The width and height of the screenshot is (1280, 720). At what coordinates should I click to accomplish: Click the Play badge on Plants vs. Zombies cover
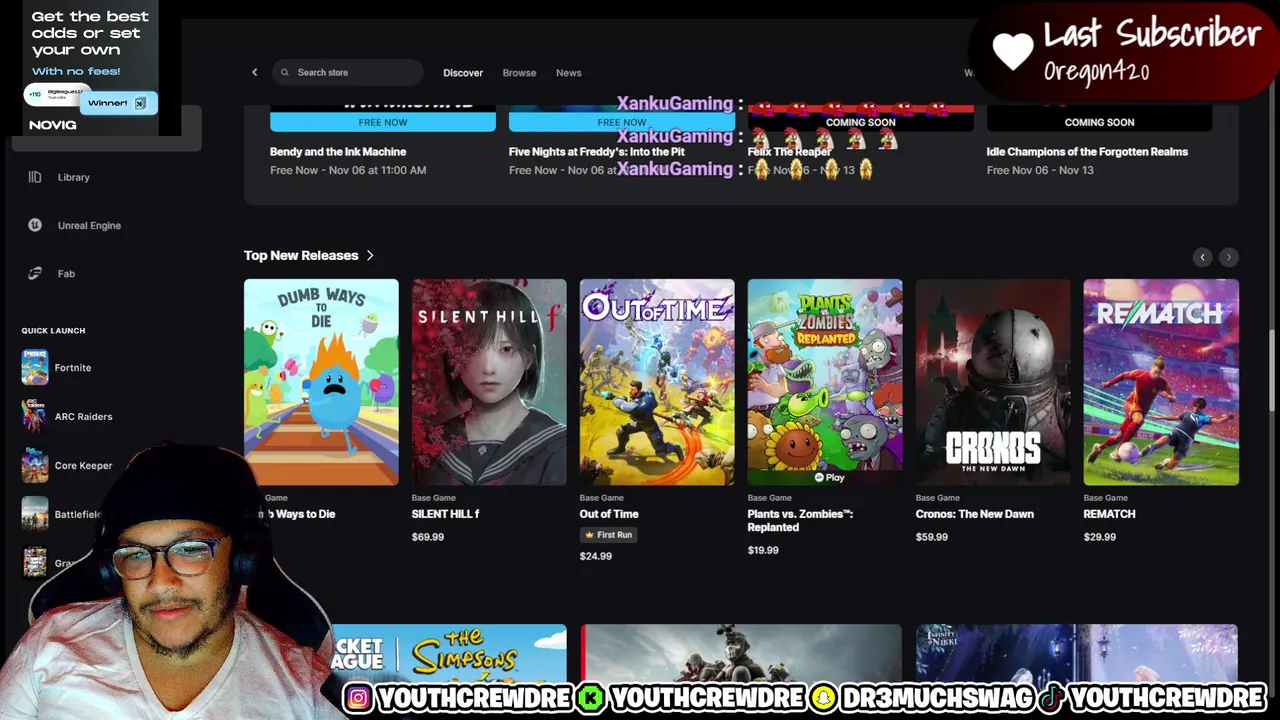(x=829, y=477)
